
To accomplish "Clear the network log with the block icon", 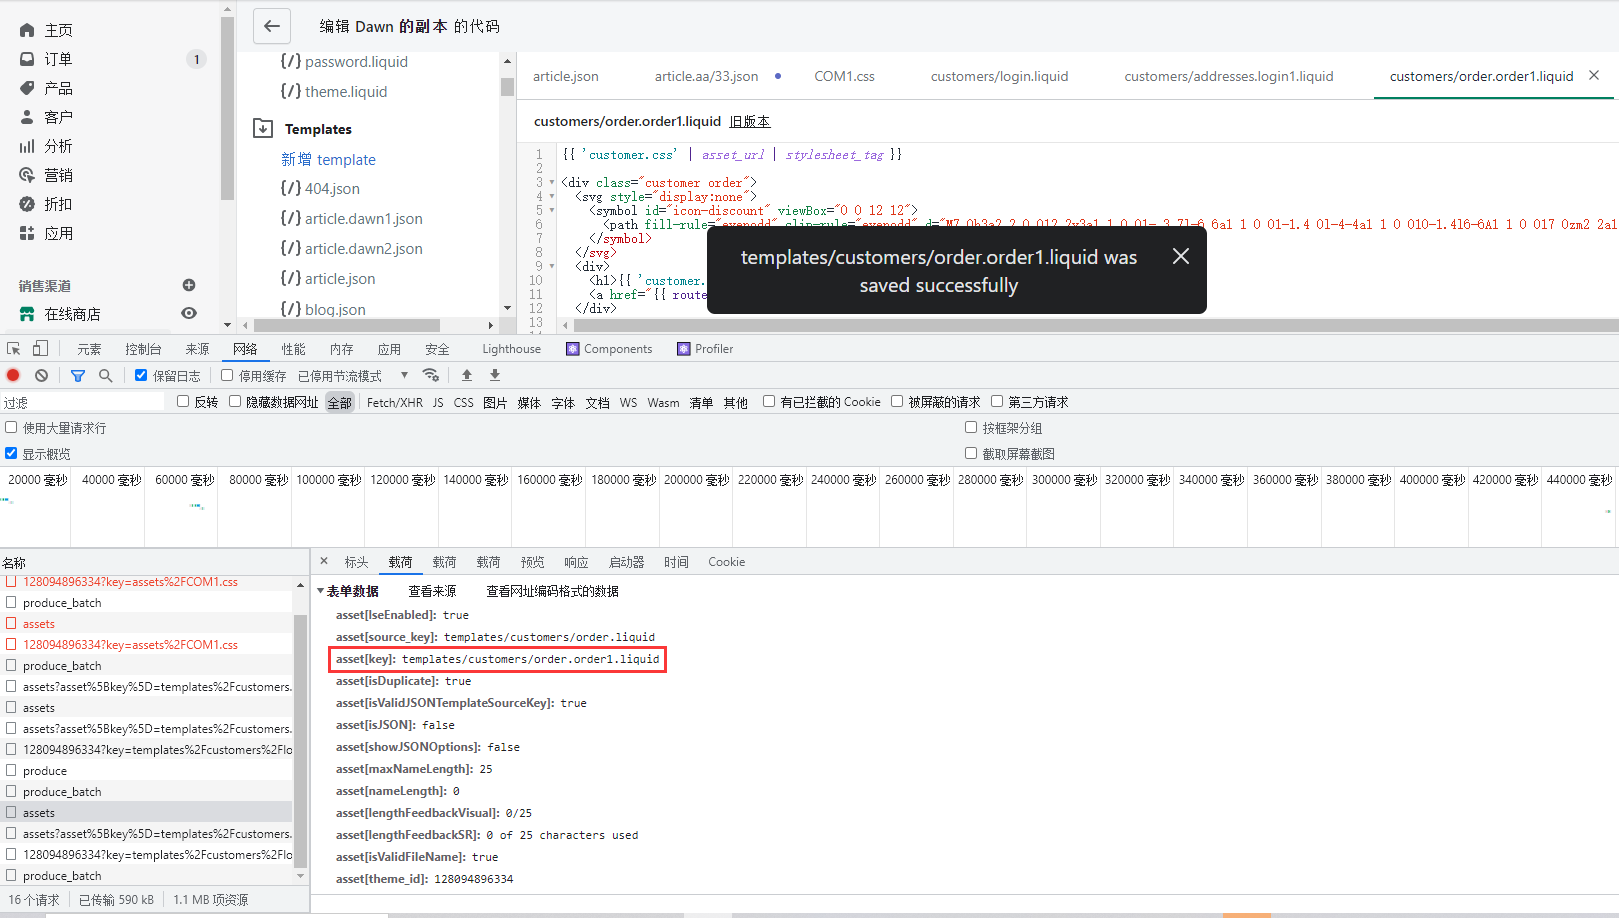I will 41,375.
